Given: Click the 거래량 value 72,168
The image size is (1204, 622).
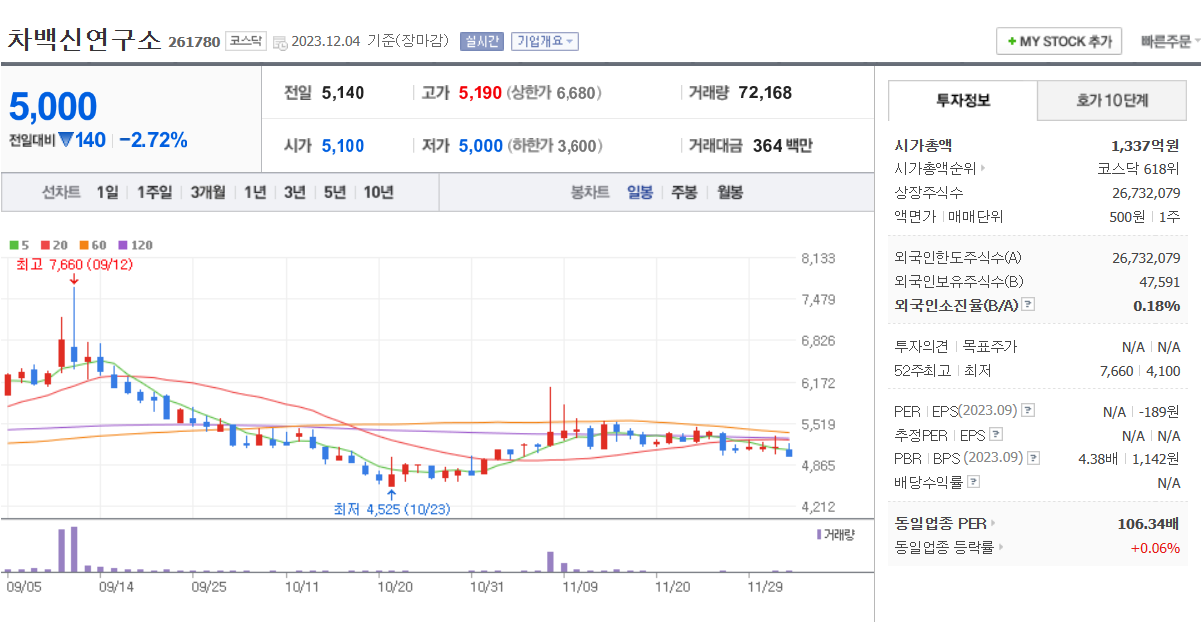Looking at the screenshot, I should [x=765, y=93].
